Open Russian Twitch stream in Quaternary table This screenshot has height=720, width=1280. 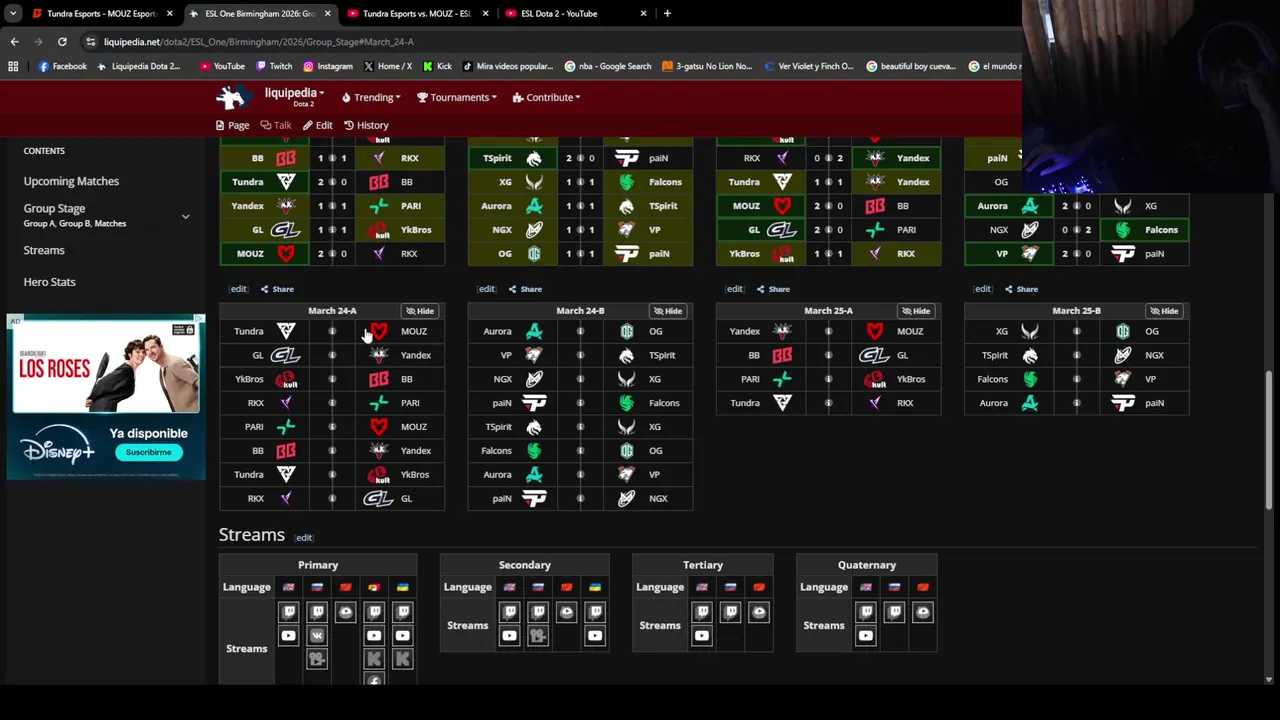894,611
